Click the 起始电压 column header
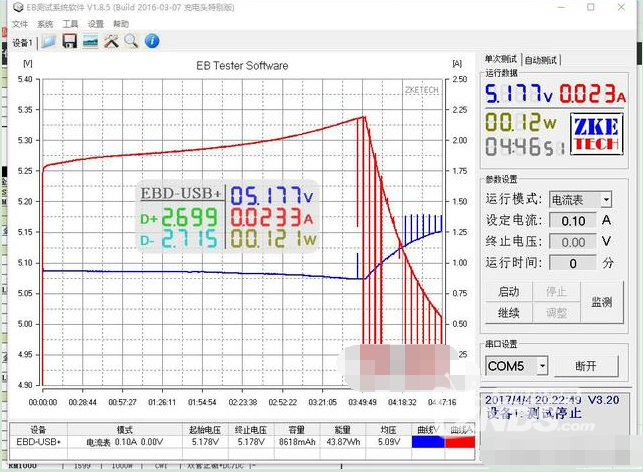 [x=205, y=429]
